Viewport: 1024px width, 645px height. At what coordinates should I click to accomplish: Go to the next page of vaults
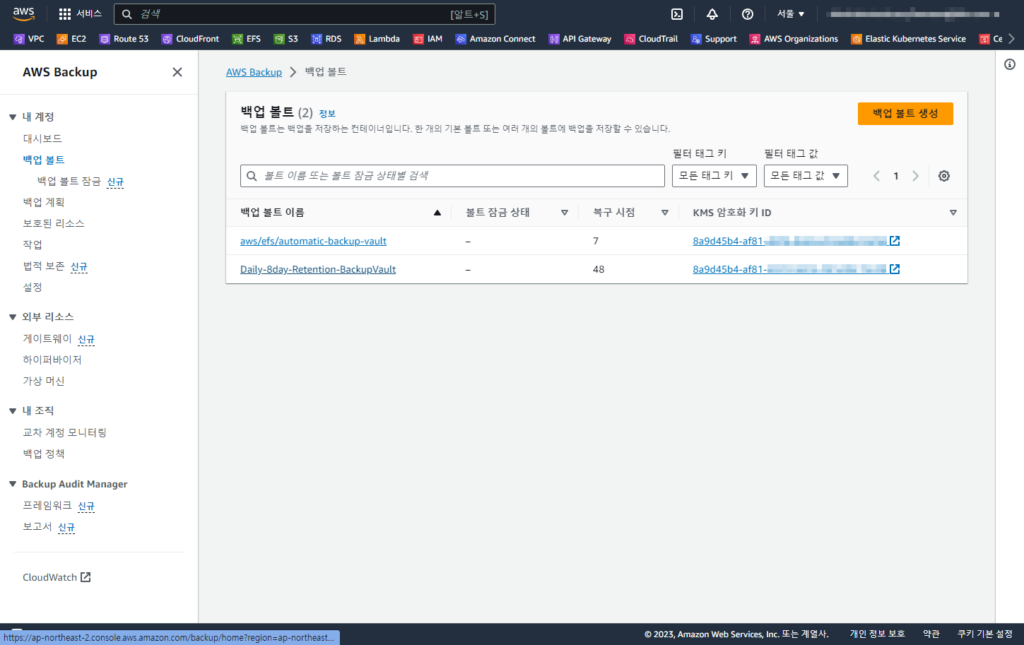click(x=915, y=176)
